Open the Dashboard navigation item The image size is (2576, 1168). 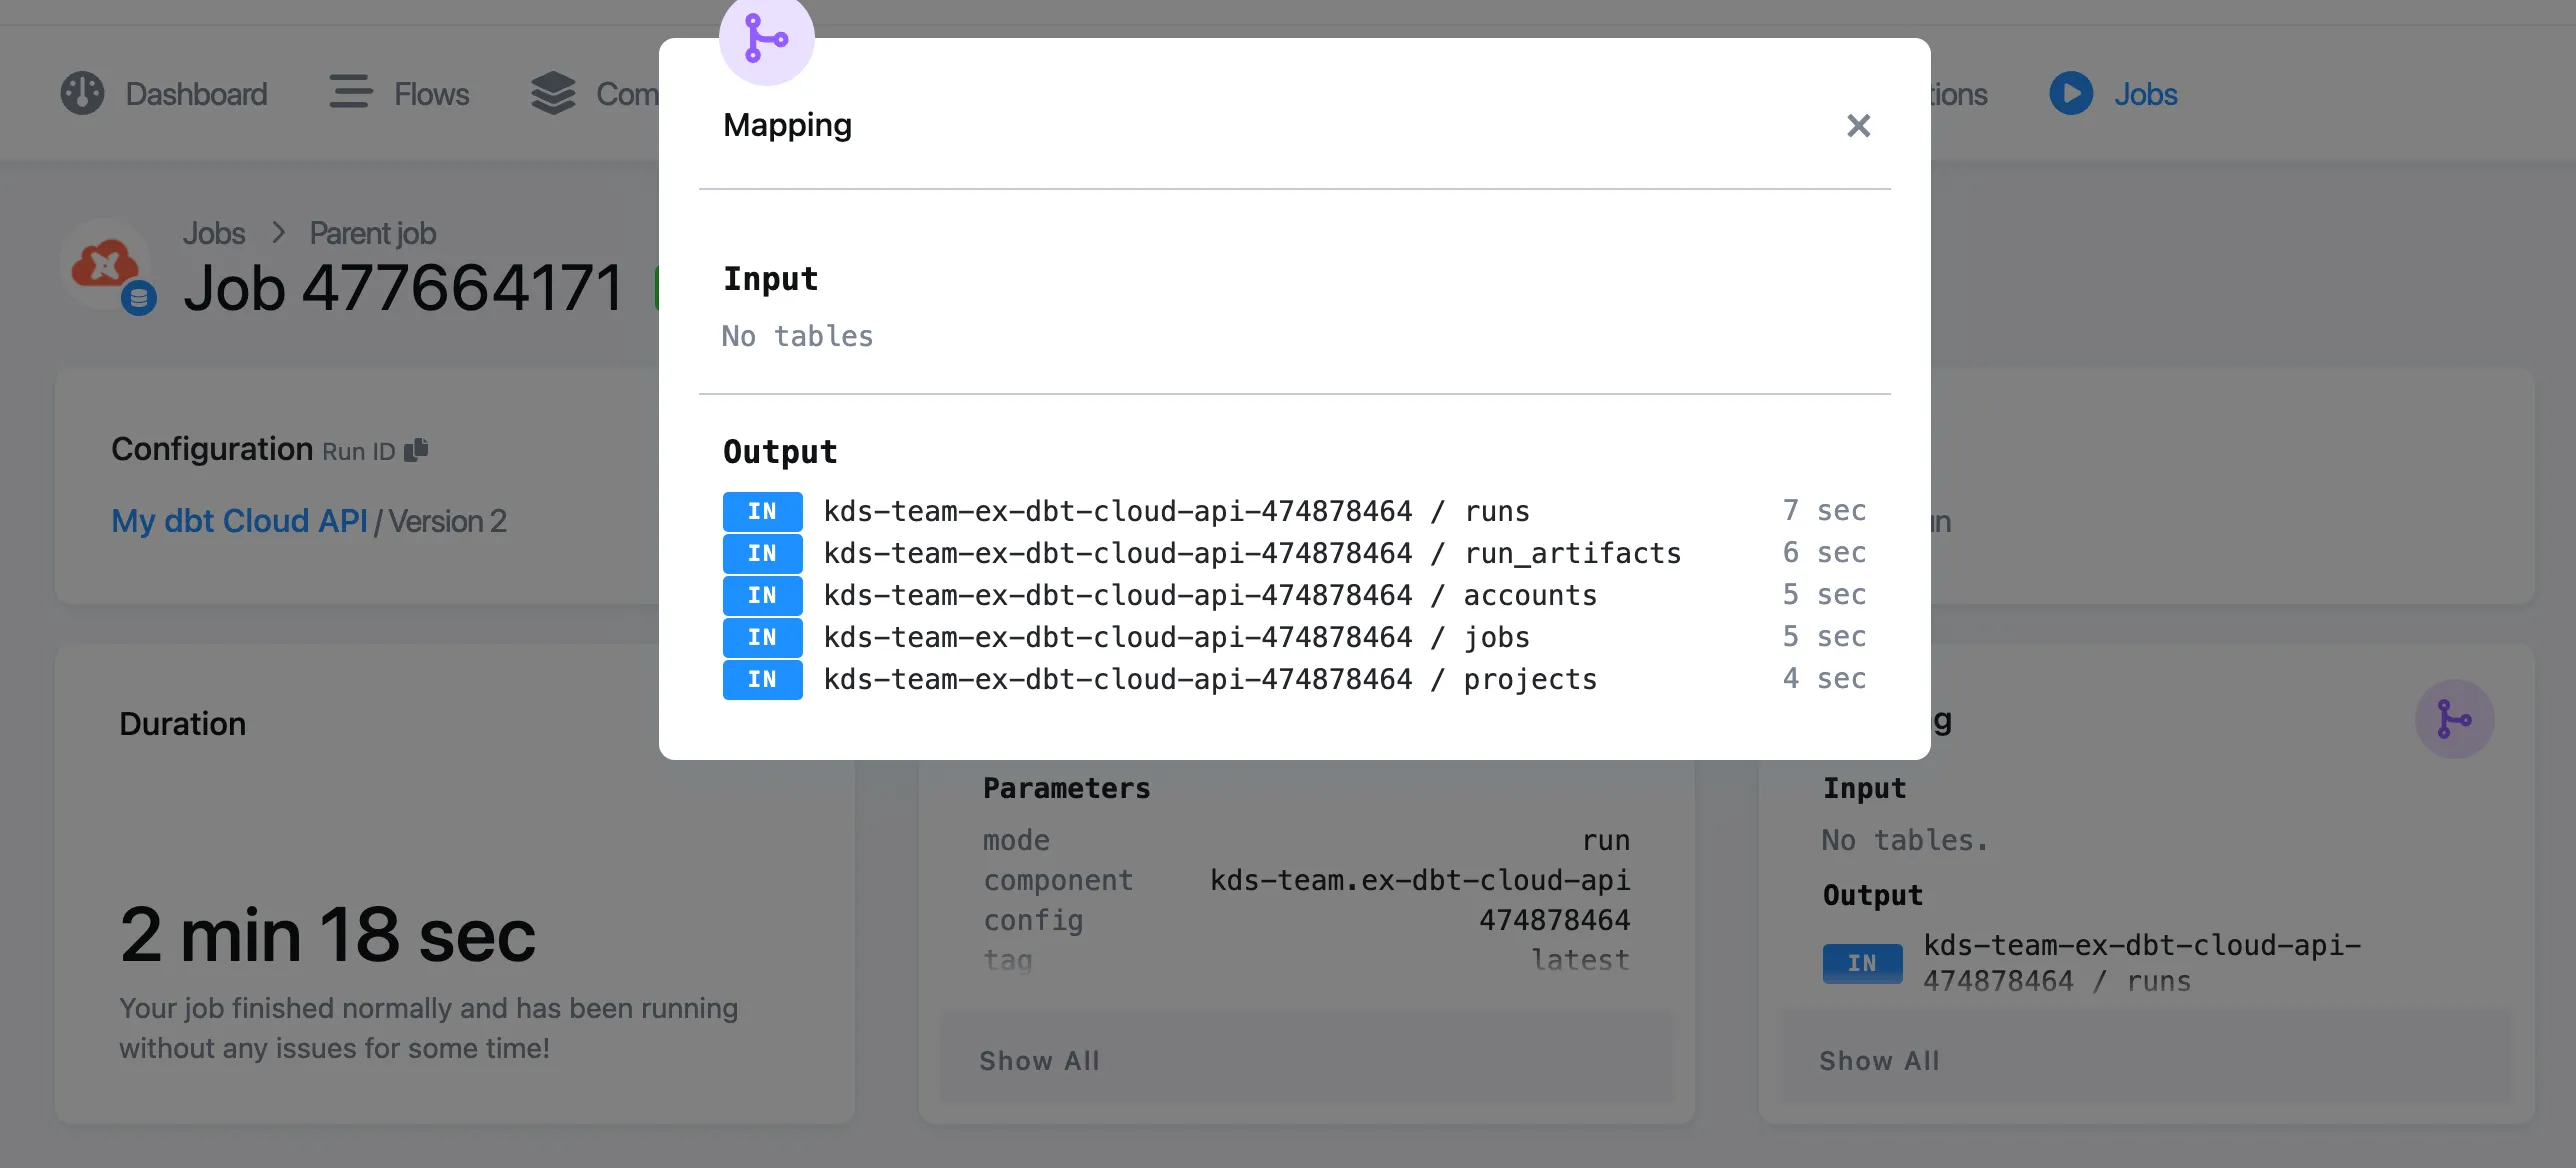tap(196, 94)
